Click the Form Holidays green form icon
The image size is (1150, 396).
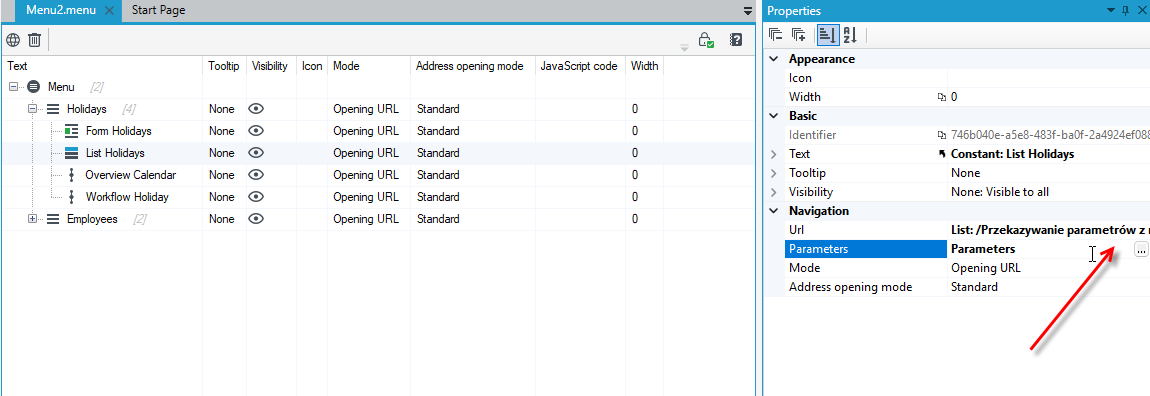click(x=71, y=131)
